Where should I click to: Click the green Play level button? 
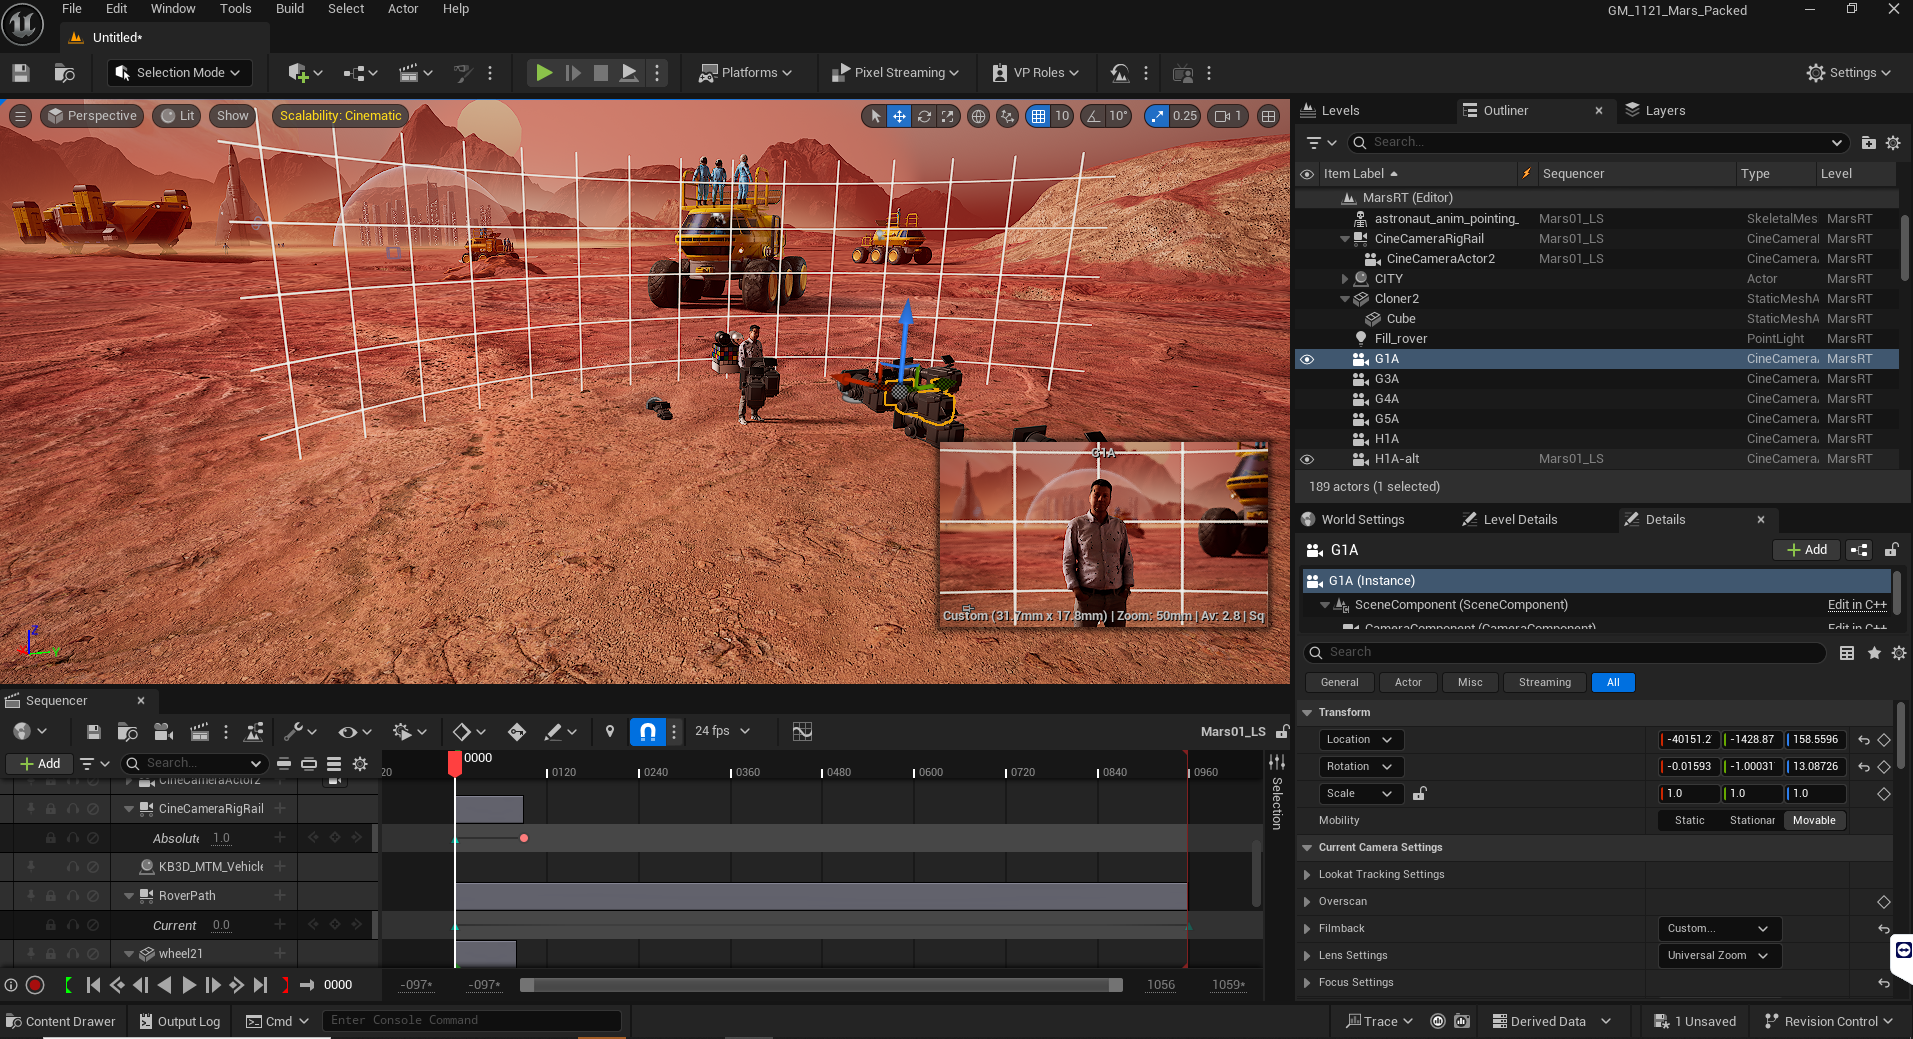544,73
